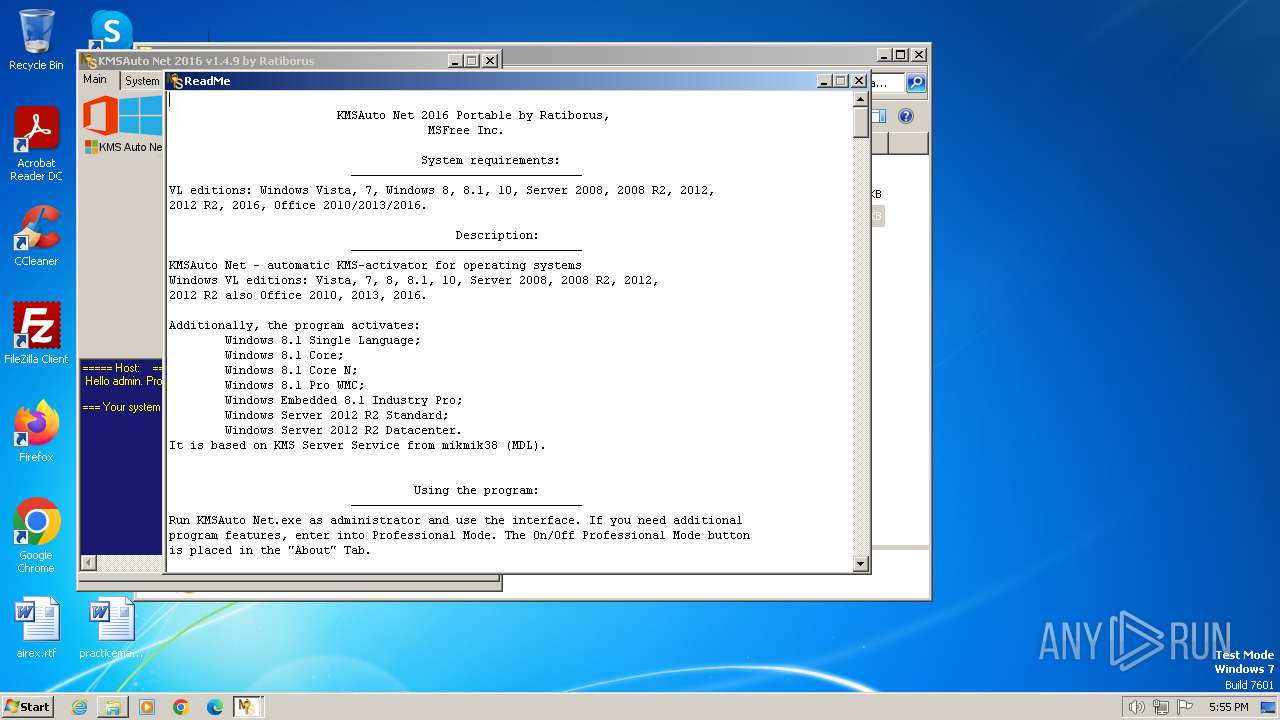The image size is (1280, 720).
Task: Click the ReadMe window title icon
Action: [x=176, y=81]
